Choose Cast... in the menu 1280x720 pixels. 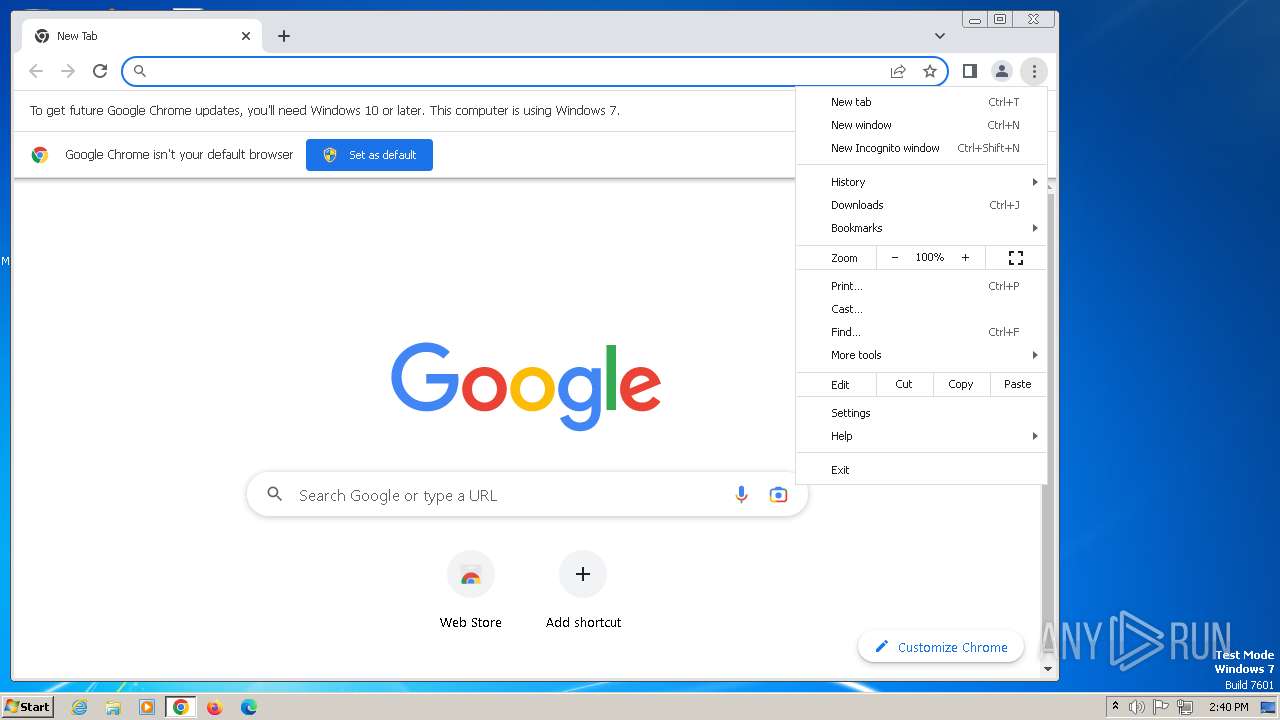[922, 309]
